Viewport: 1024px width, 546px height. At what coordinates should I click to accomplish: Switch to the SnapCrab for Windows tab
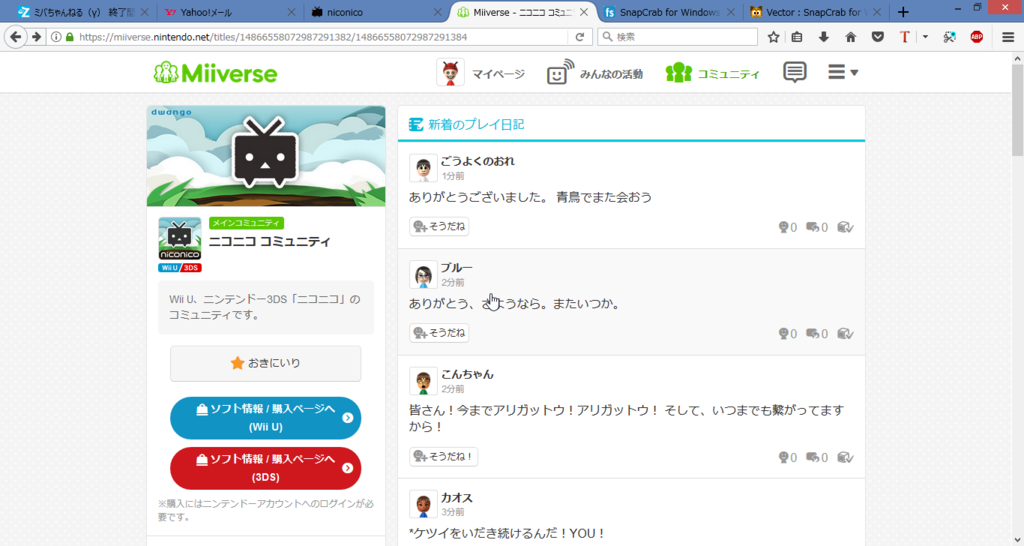(669, 12)
